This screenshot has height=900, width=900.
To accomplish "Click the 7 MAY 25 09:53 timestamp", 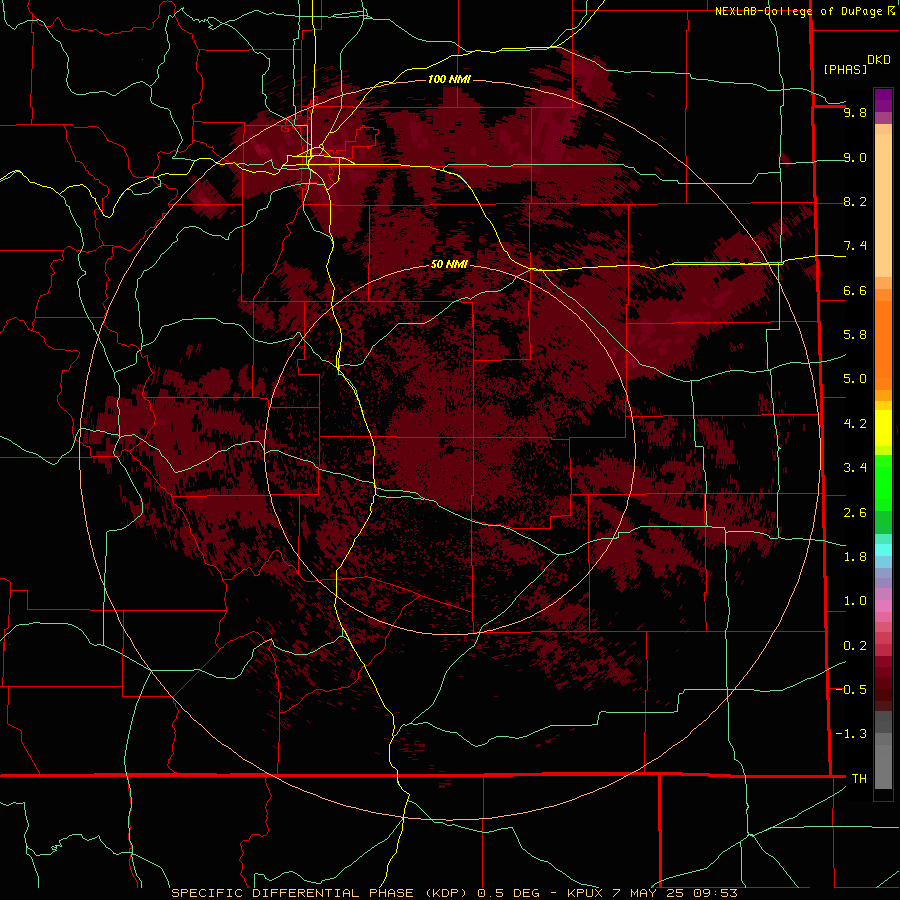I will (674, 893).
